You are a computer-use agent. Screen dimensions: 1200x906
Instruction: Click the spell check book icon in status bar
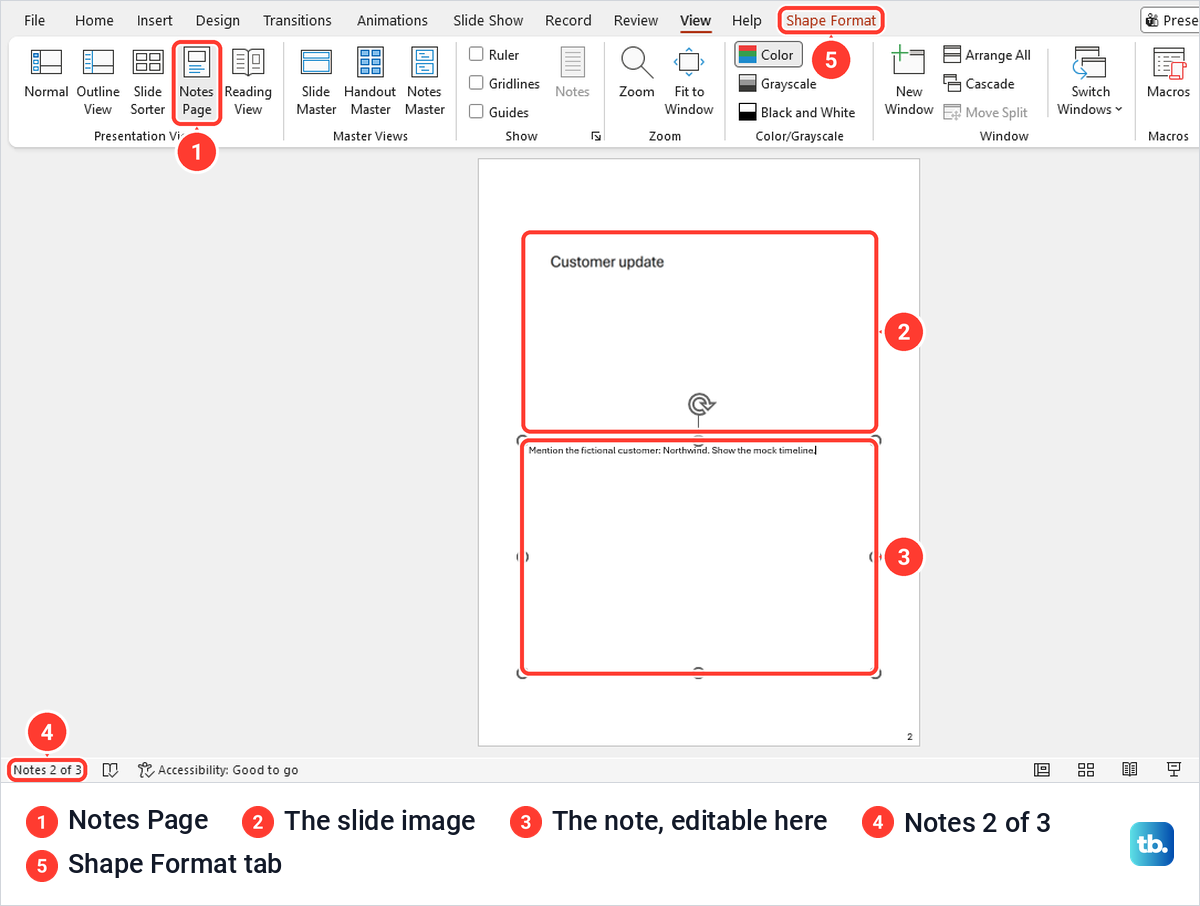click(111, 770)
